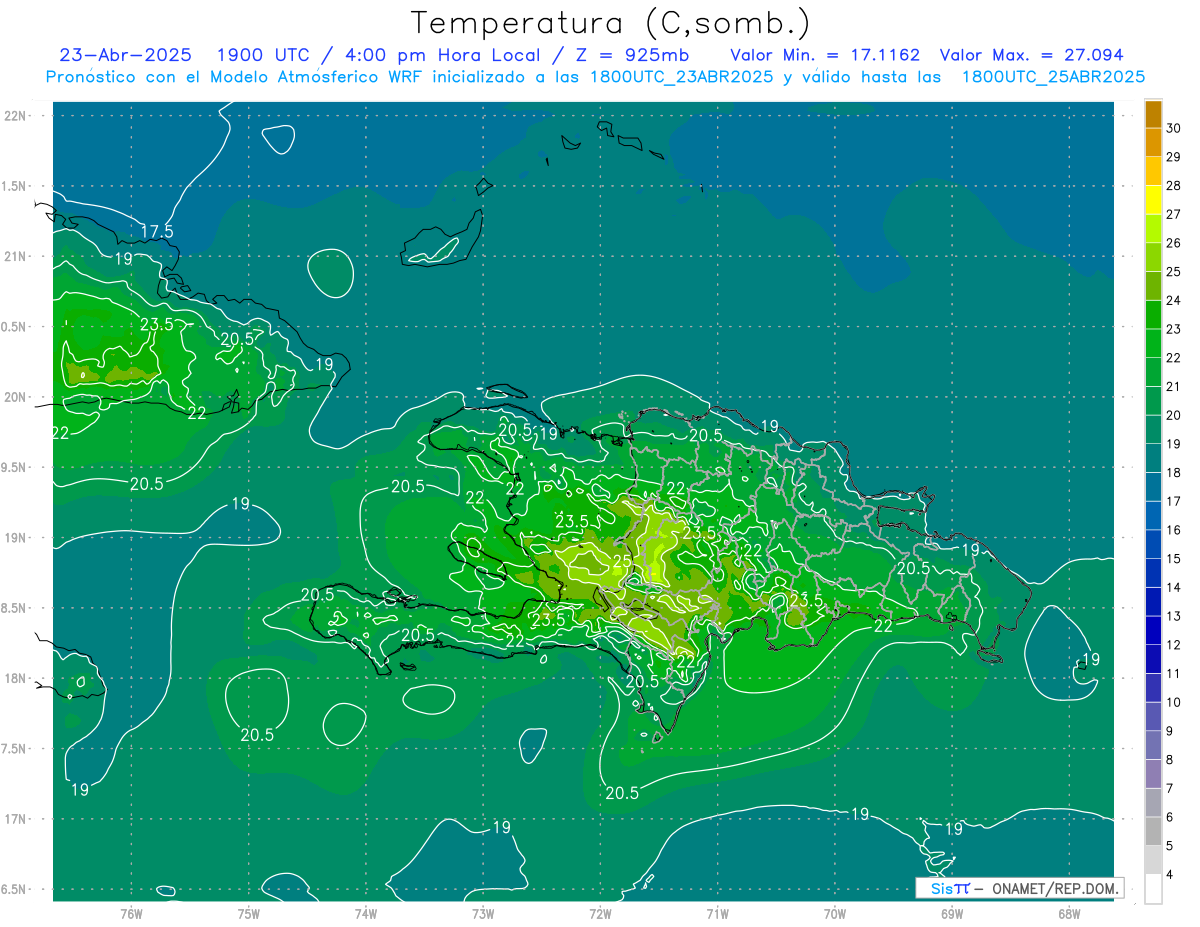
Task: Click latitude axis label '22N'
Action: pos(15,115)
